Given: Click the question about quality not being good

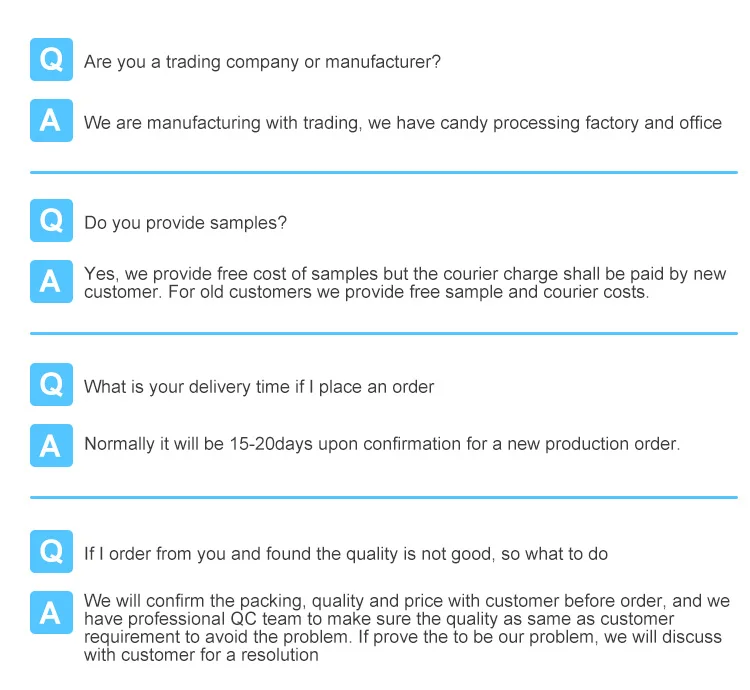Looking at the screenshot, I should pyautogui.click(x=346, y=553).
